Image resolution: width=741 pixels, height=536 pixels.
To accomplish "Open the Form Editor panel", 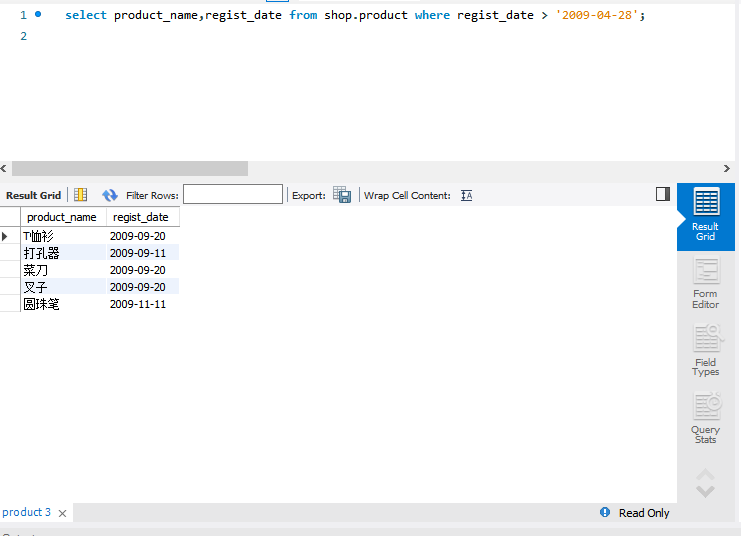I will coord(706,284).
